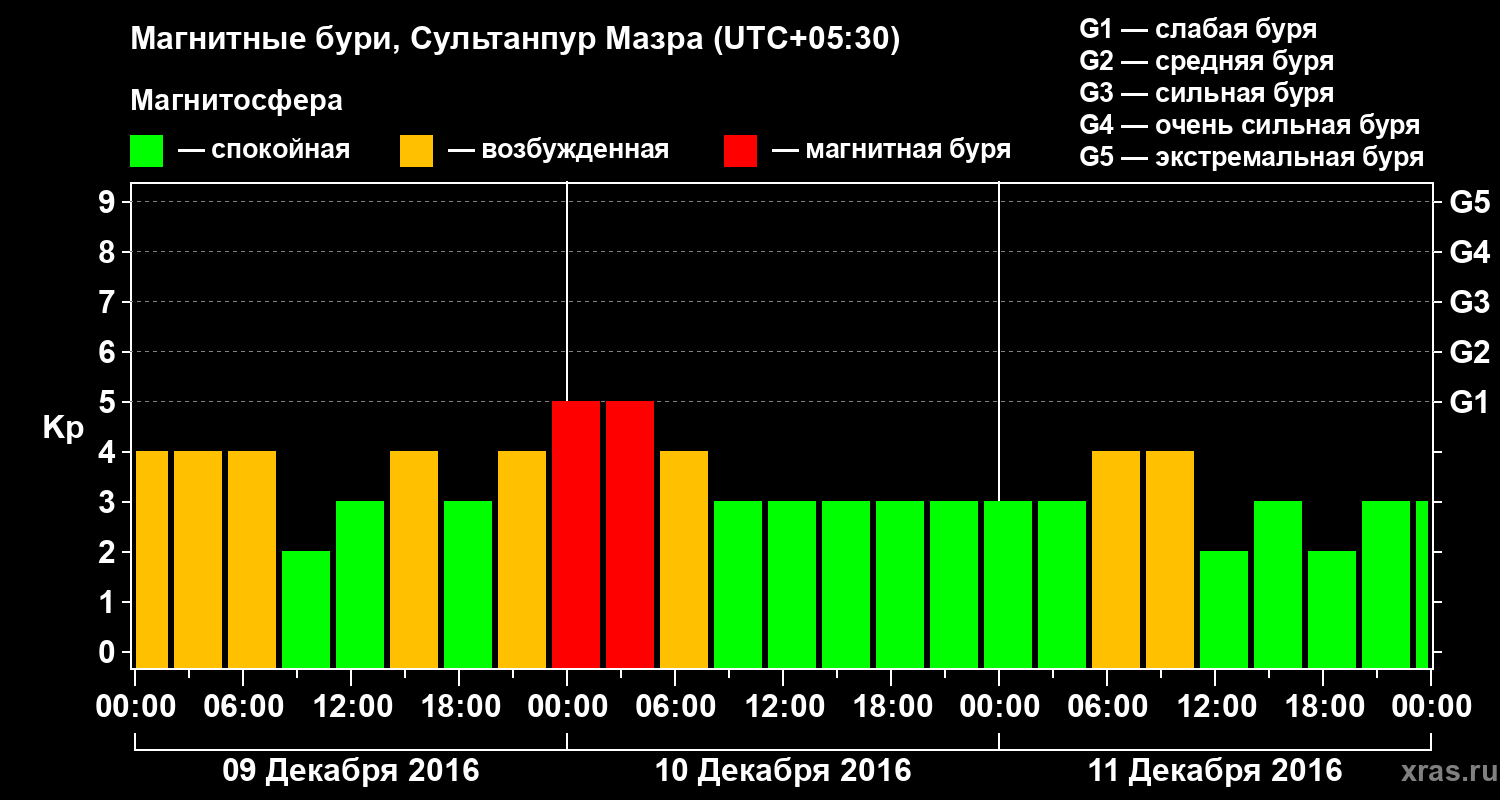Click the green 'спокойная' legend swatch
This screenshot has height=800, width=1500.
pos(147,151)
